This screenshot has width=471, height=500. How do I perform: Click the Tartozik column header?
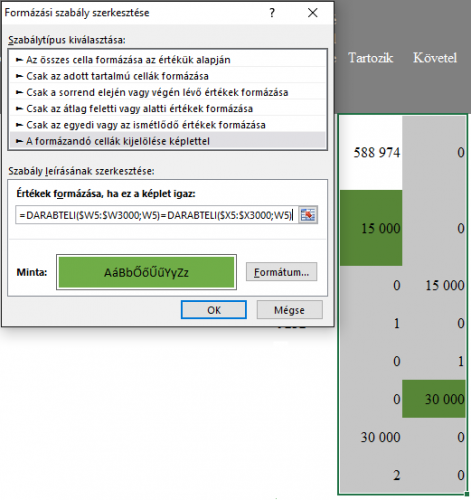tap(370, 58)
